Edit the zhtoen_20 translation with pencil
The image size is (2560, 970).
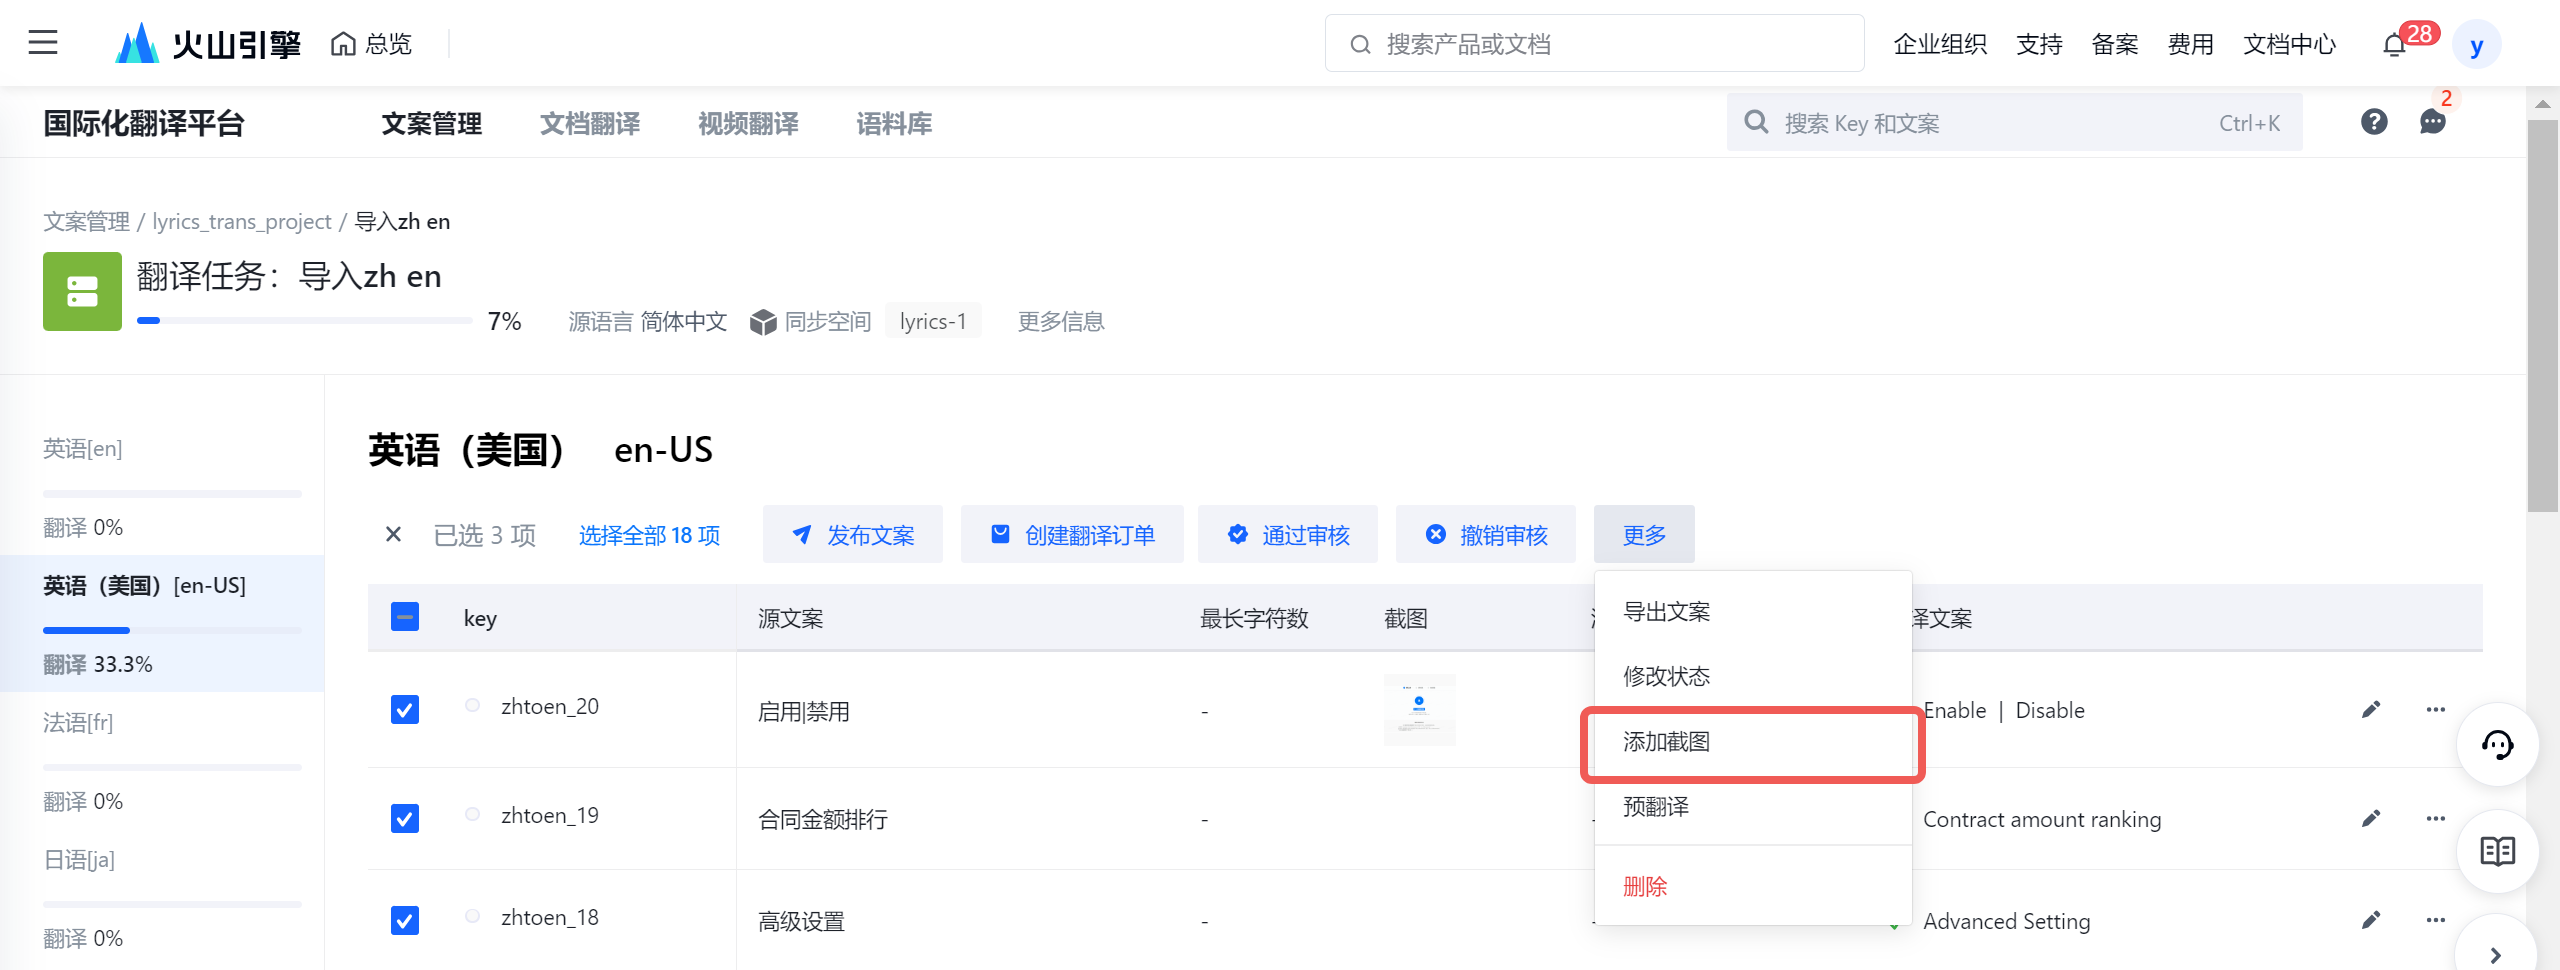[x=2371, y=710]
